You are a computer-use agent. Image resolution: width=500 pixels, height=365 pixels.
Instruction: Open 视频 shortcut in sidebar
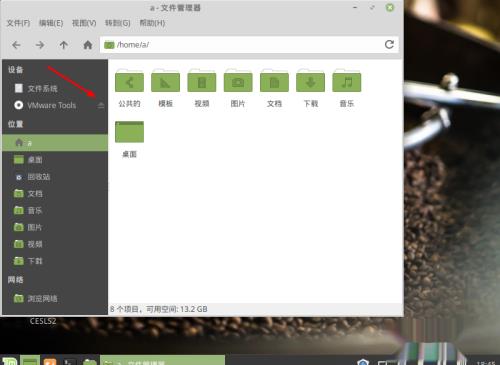pos(55,244)
